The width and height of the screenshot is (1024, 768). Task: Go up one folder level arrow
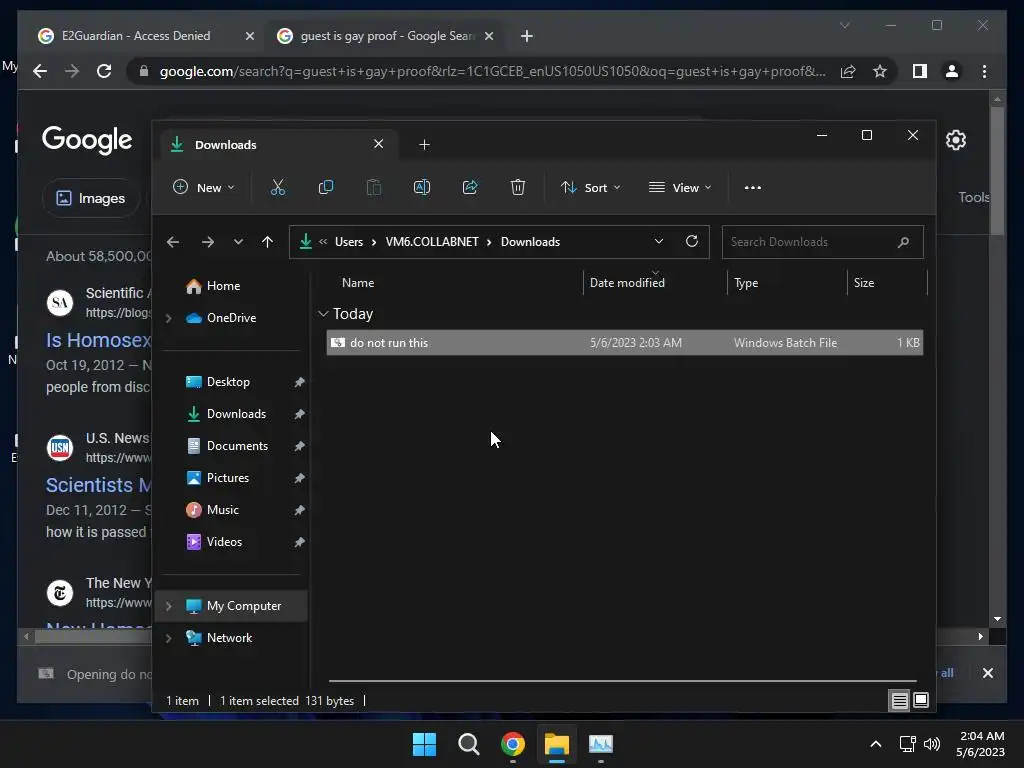pyautogui.click(x=267, y=242)
